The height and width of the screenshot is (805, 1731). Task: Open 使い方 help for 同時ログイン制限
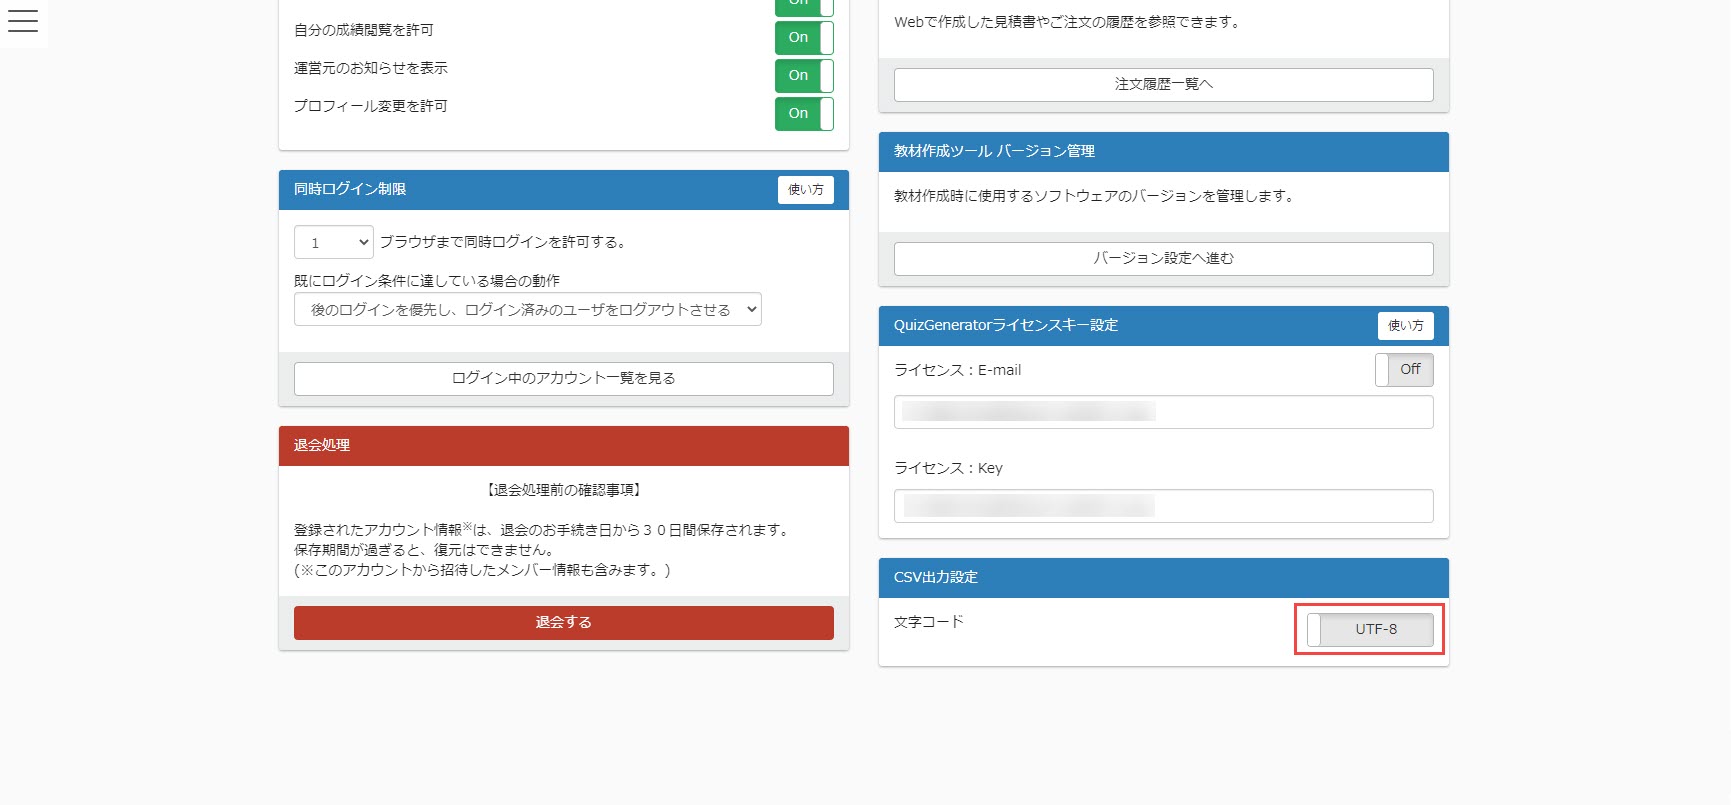(805, 190)
